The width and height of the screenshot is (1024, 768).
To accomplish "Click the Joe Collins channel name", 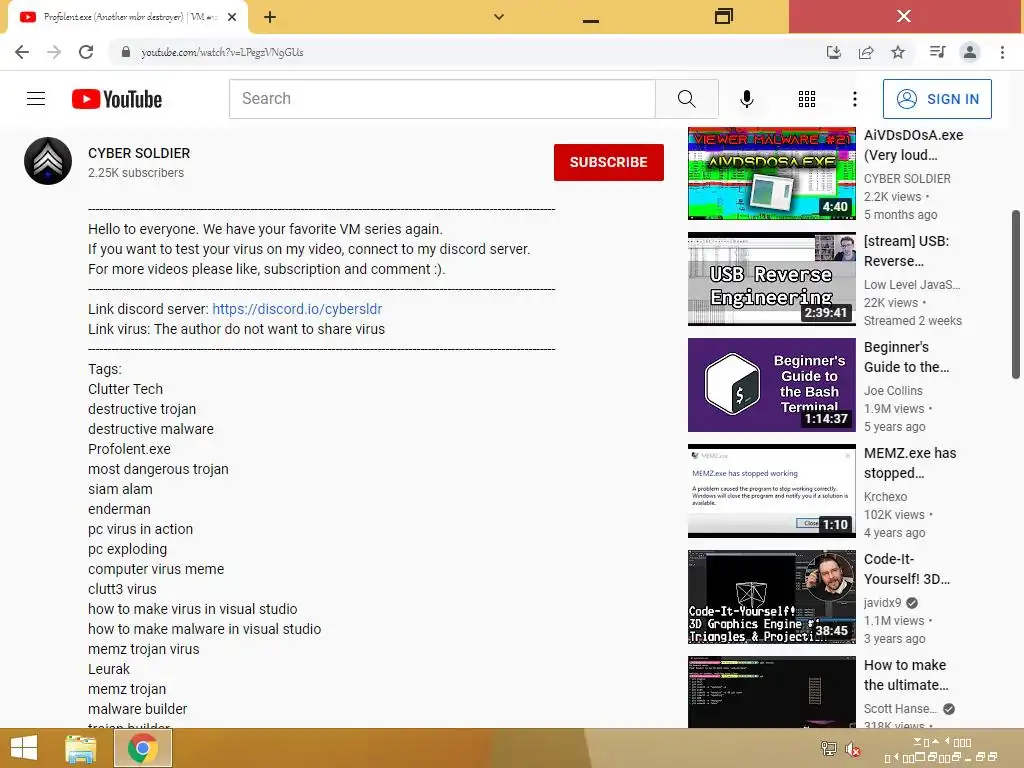I will 893,391.
